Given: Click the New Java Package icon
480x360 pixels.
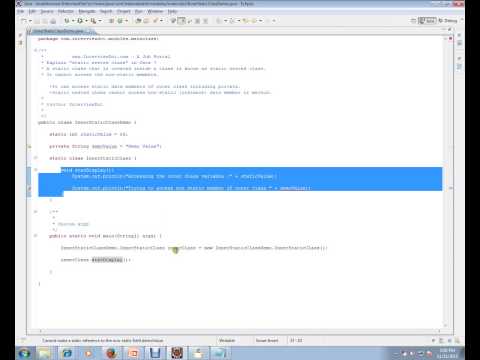Looking at the screenshot, I should click(x=111, y=21).
